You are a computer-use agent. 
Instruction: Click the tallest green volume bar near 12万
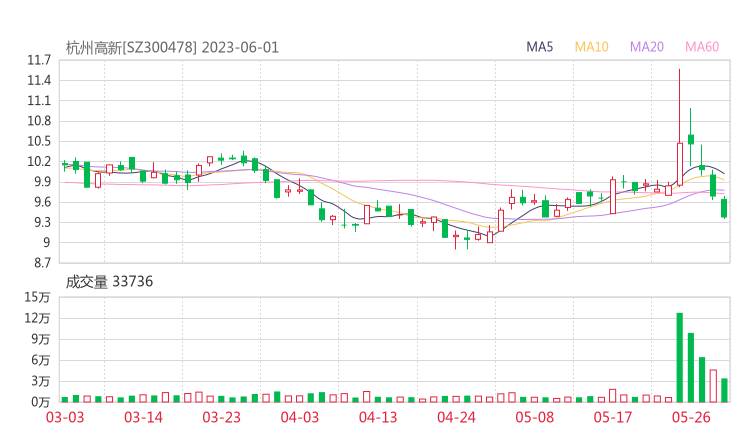pos(680,357)
